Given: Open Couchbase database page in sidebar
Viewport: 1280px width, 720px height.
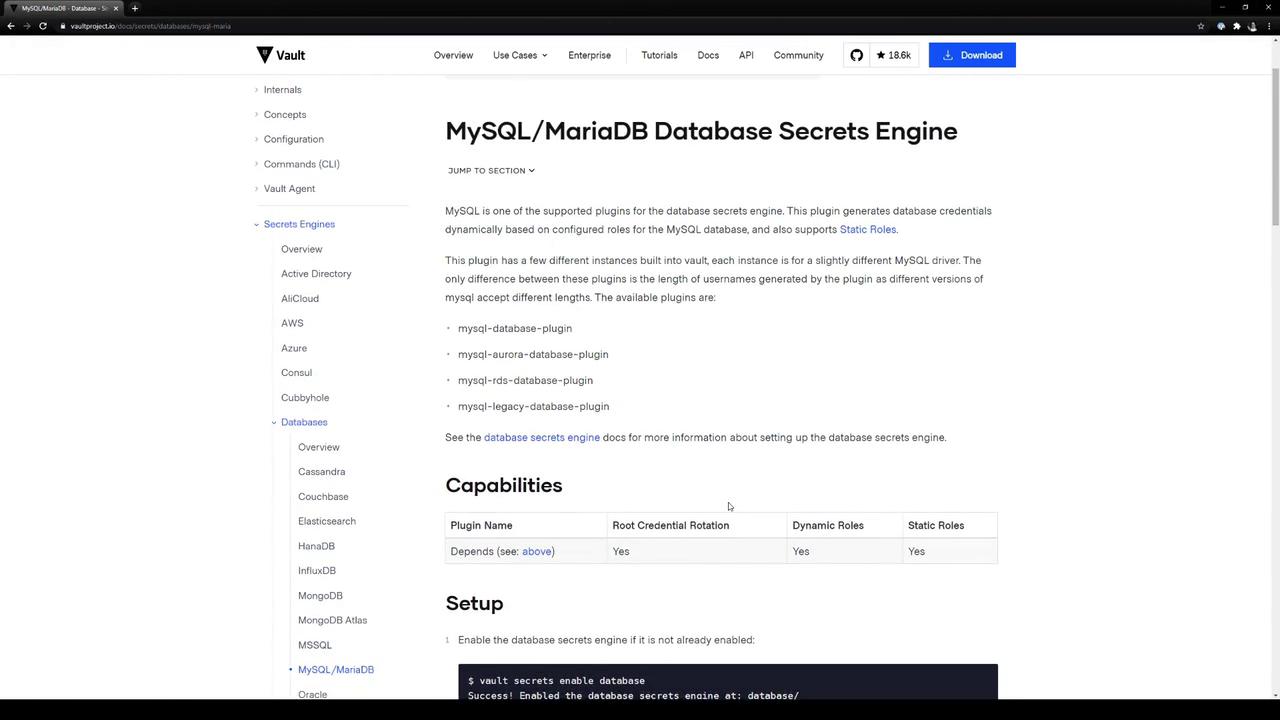Looking at the screenshot, I should (323, 497).
